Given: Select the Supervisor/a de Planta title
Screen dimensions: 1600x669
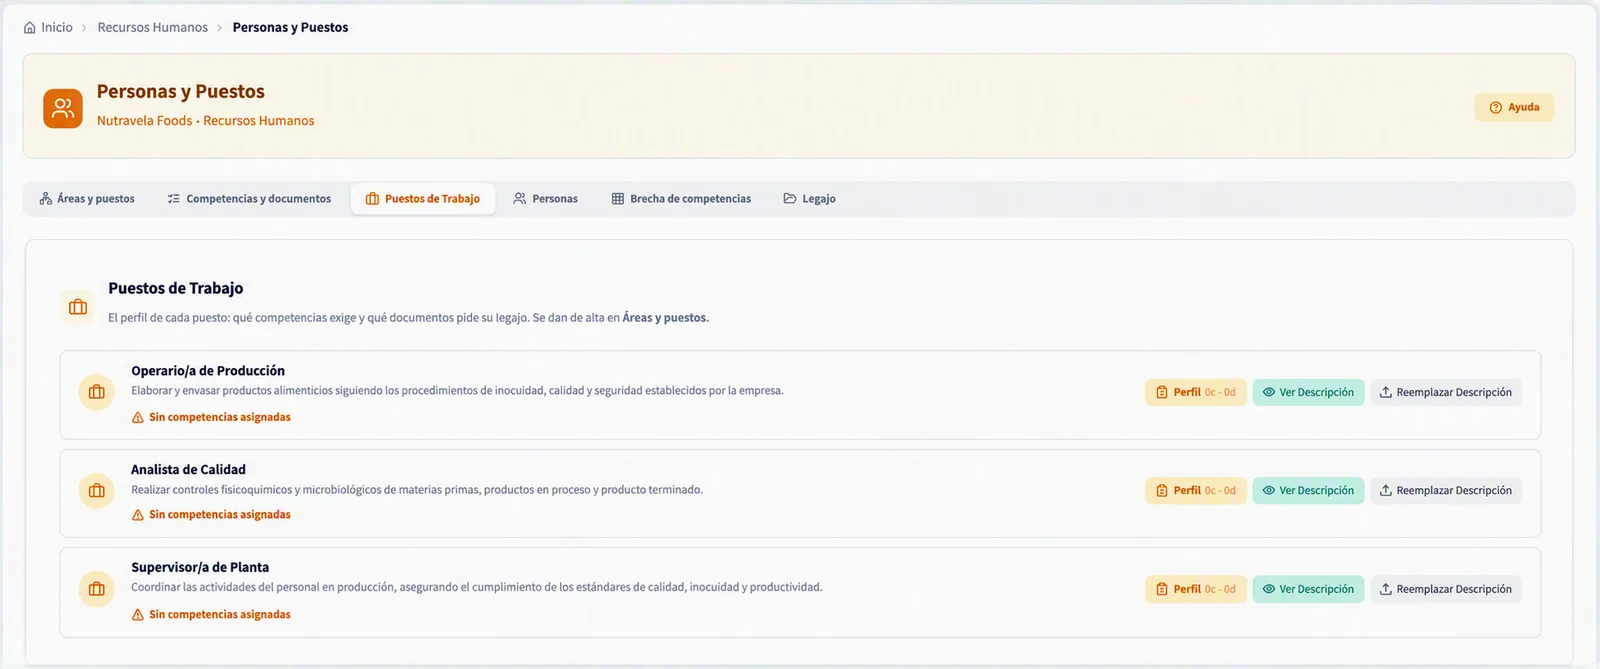Looking at the screenshot, I should [x=200, y=567].
